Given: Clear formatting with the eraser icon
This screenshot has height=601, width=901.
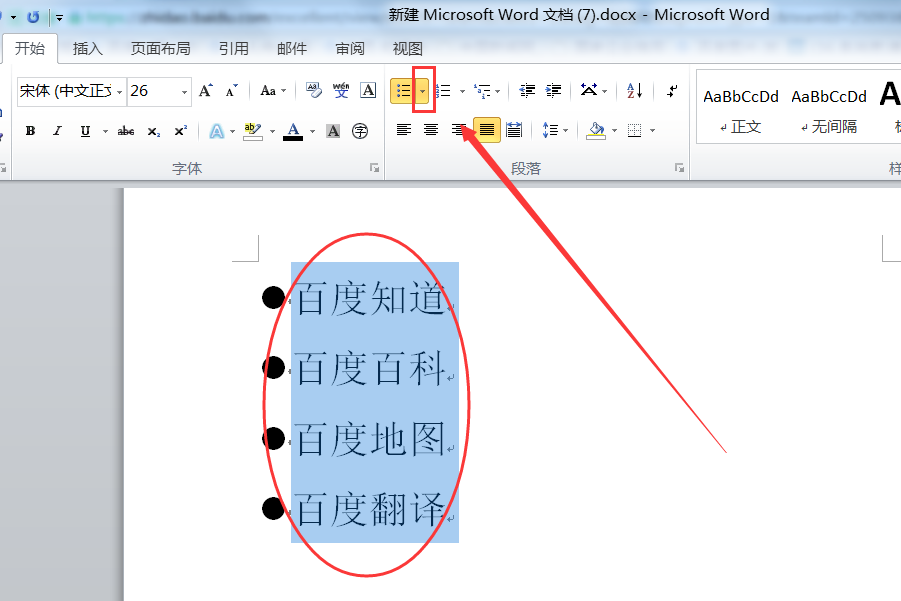Looking at the screenshot, I should pos(314,90).
